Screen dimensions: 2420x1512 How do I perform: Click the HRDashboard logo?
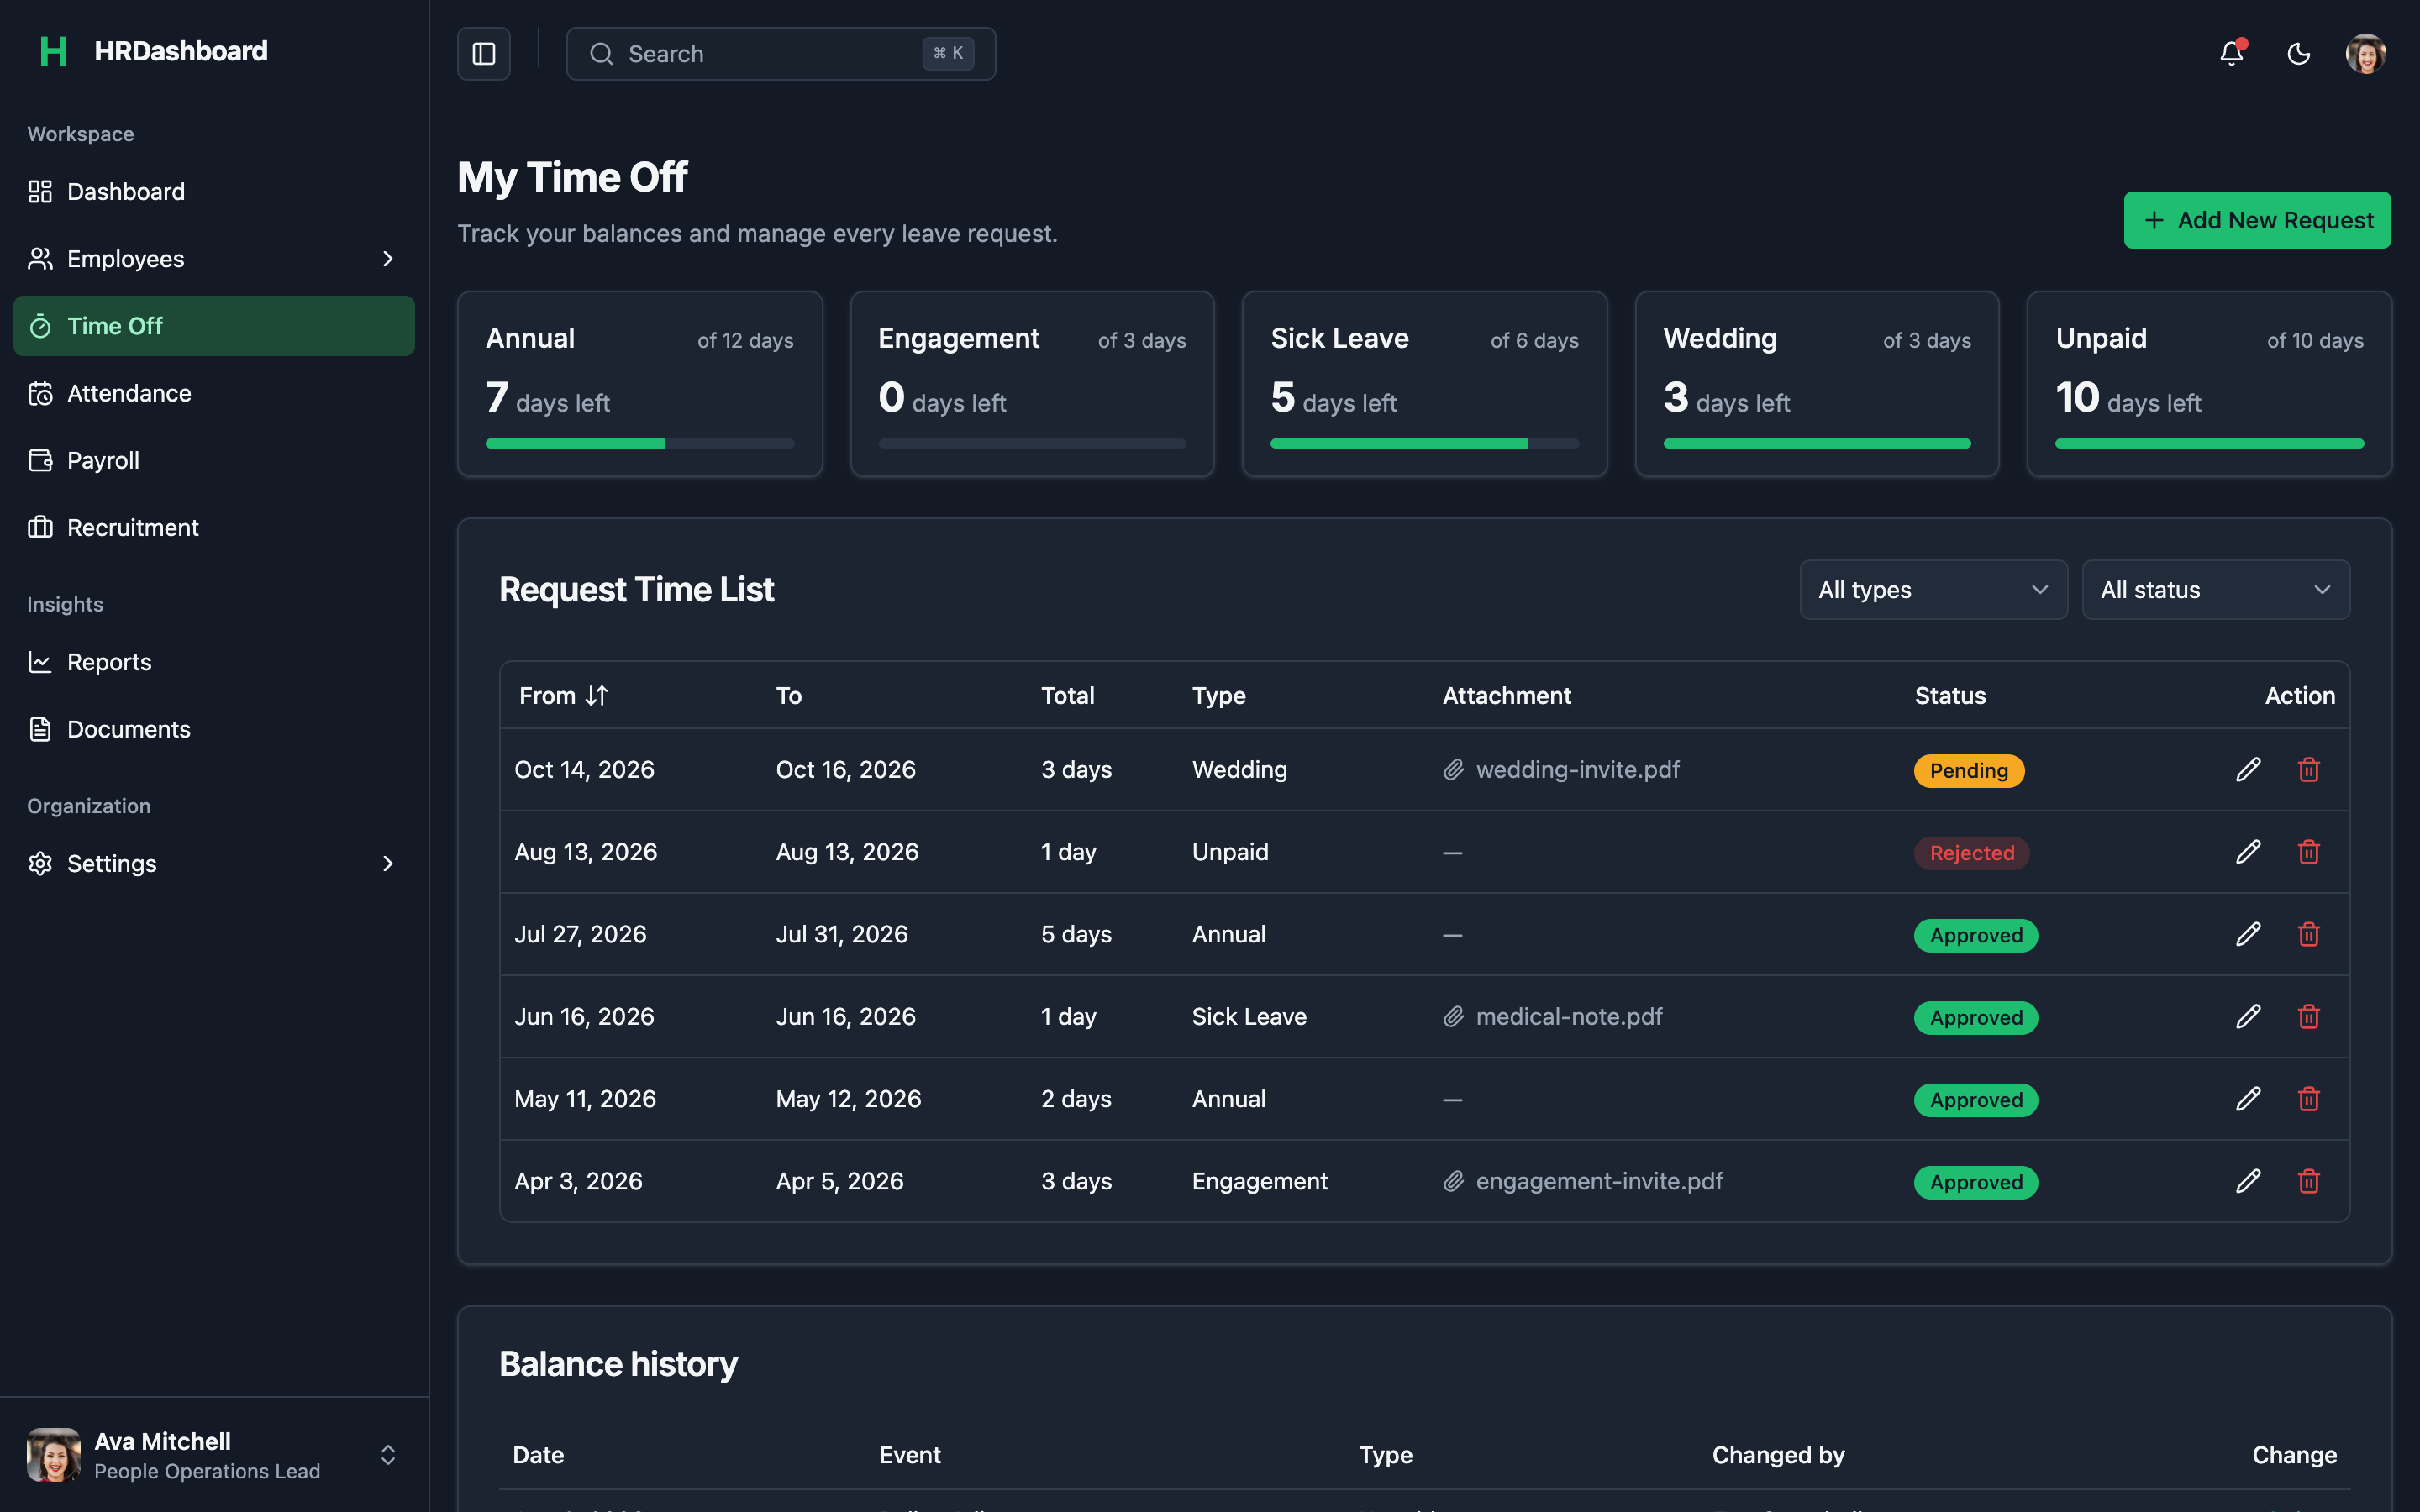click(153, 51)
